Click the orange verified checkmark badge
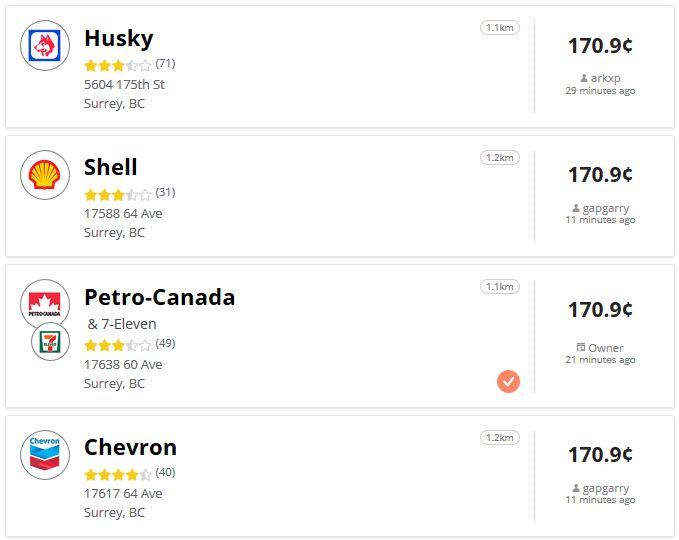This screenshot has height=540, width=679. [x=508, y=382]
